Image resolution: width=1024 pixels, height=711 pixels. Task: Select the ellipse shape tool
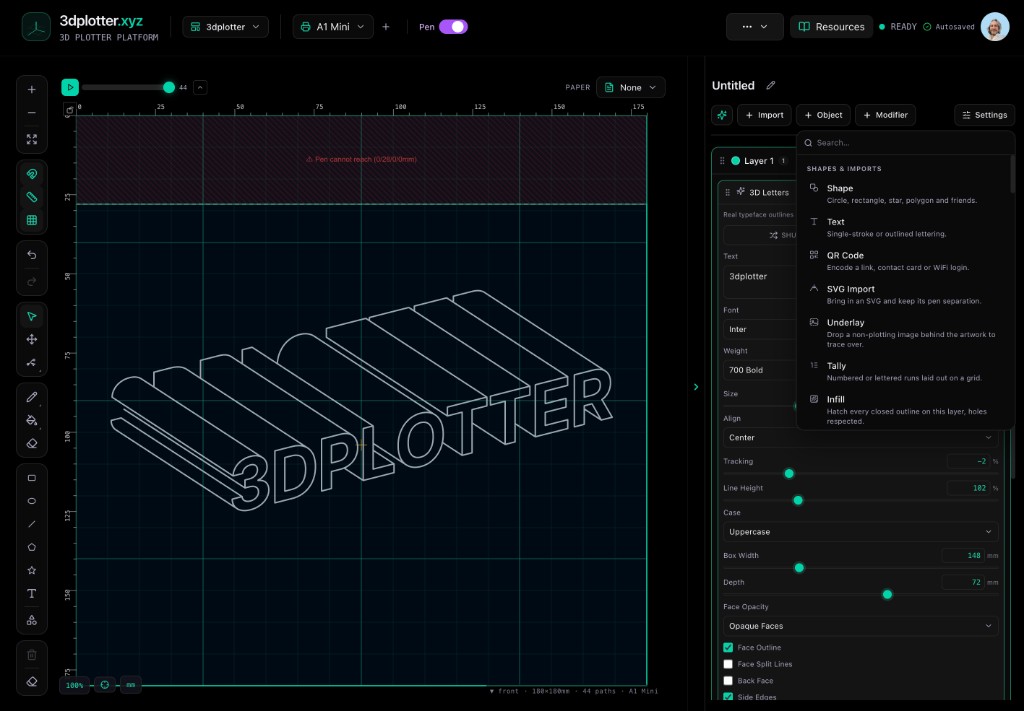[x=31, y=501]
